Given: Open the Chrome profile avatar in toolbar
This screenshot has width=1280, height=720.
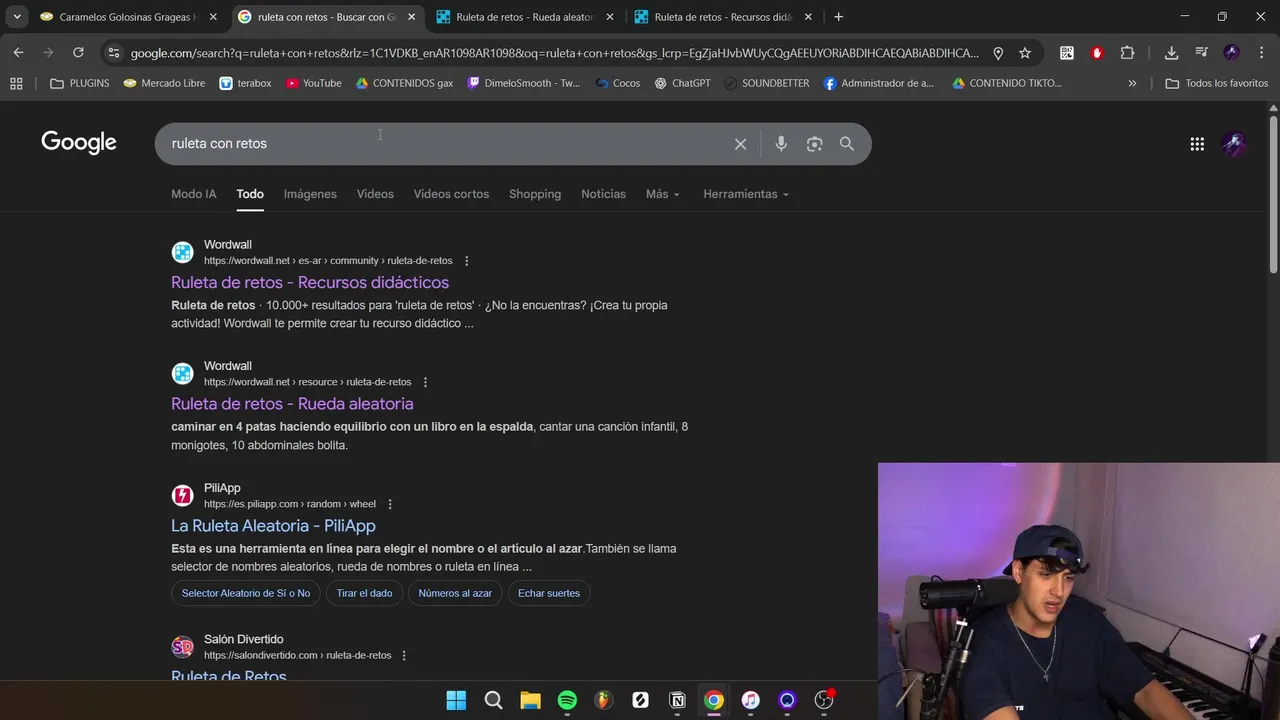Looking at the screenshot, I should pos(1231,53).
